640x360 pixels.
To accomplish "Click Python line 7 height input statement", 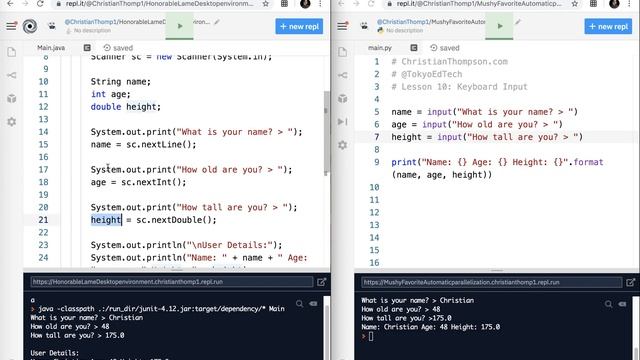I will pos(487,137).
